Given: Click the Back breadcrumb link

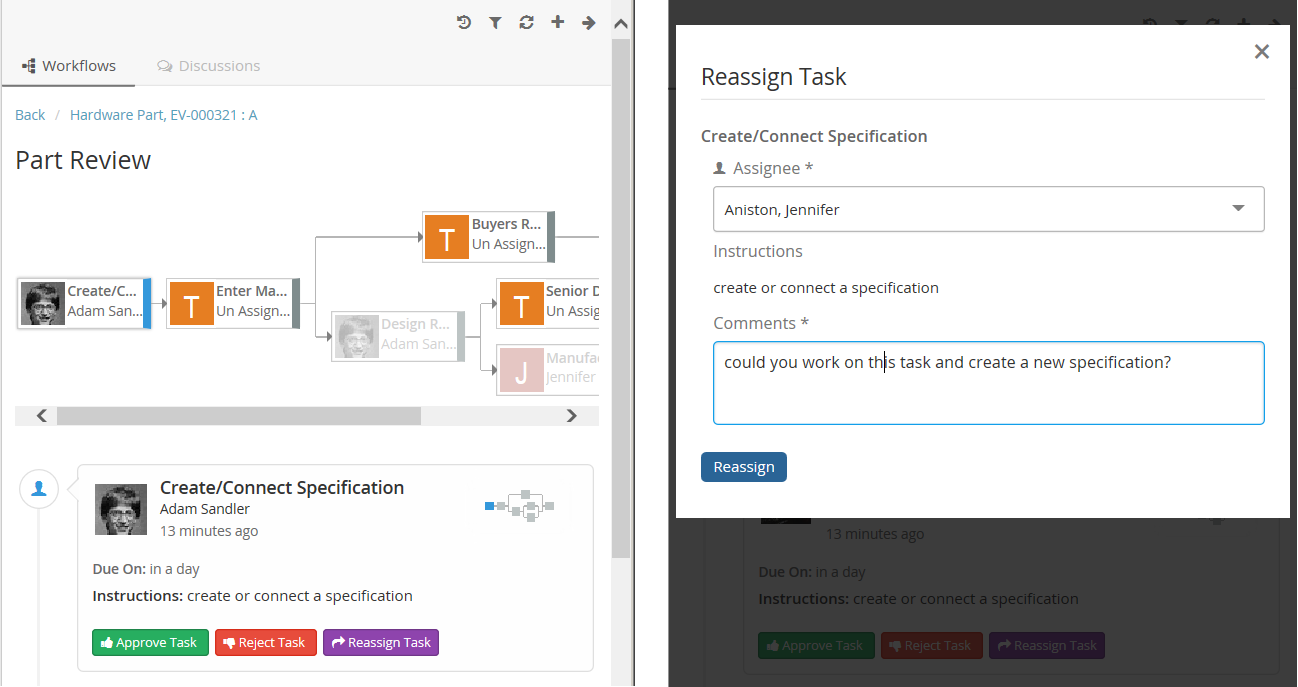Looking at the screenshot, I should coord(30,115).
